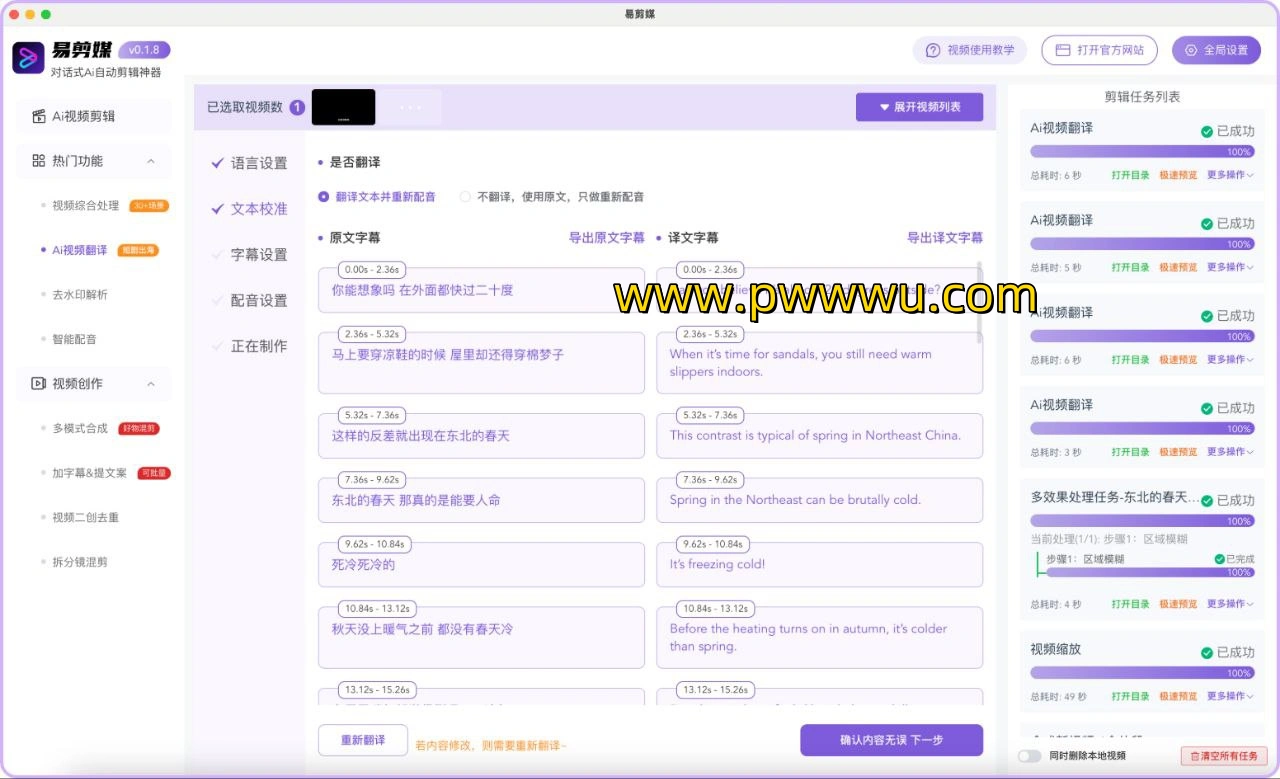Edit translated subtitle 'It's freezing cold!'

(819, 564)
